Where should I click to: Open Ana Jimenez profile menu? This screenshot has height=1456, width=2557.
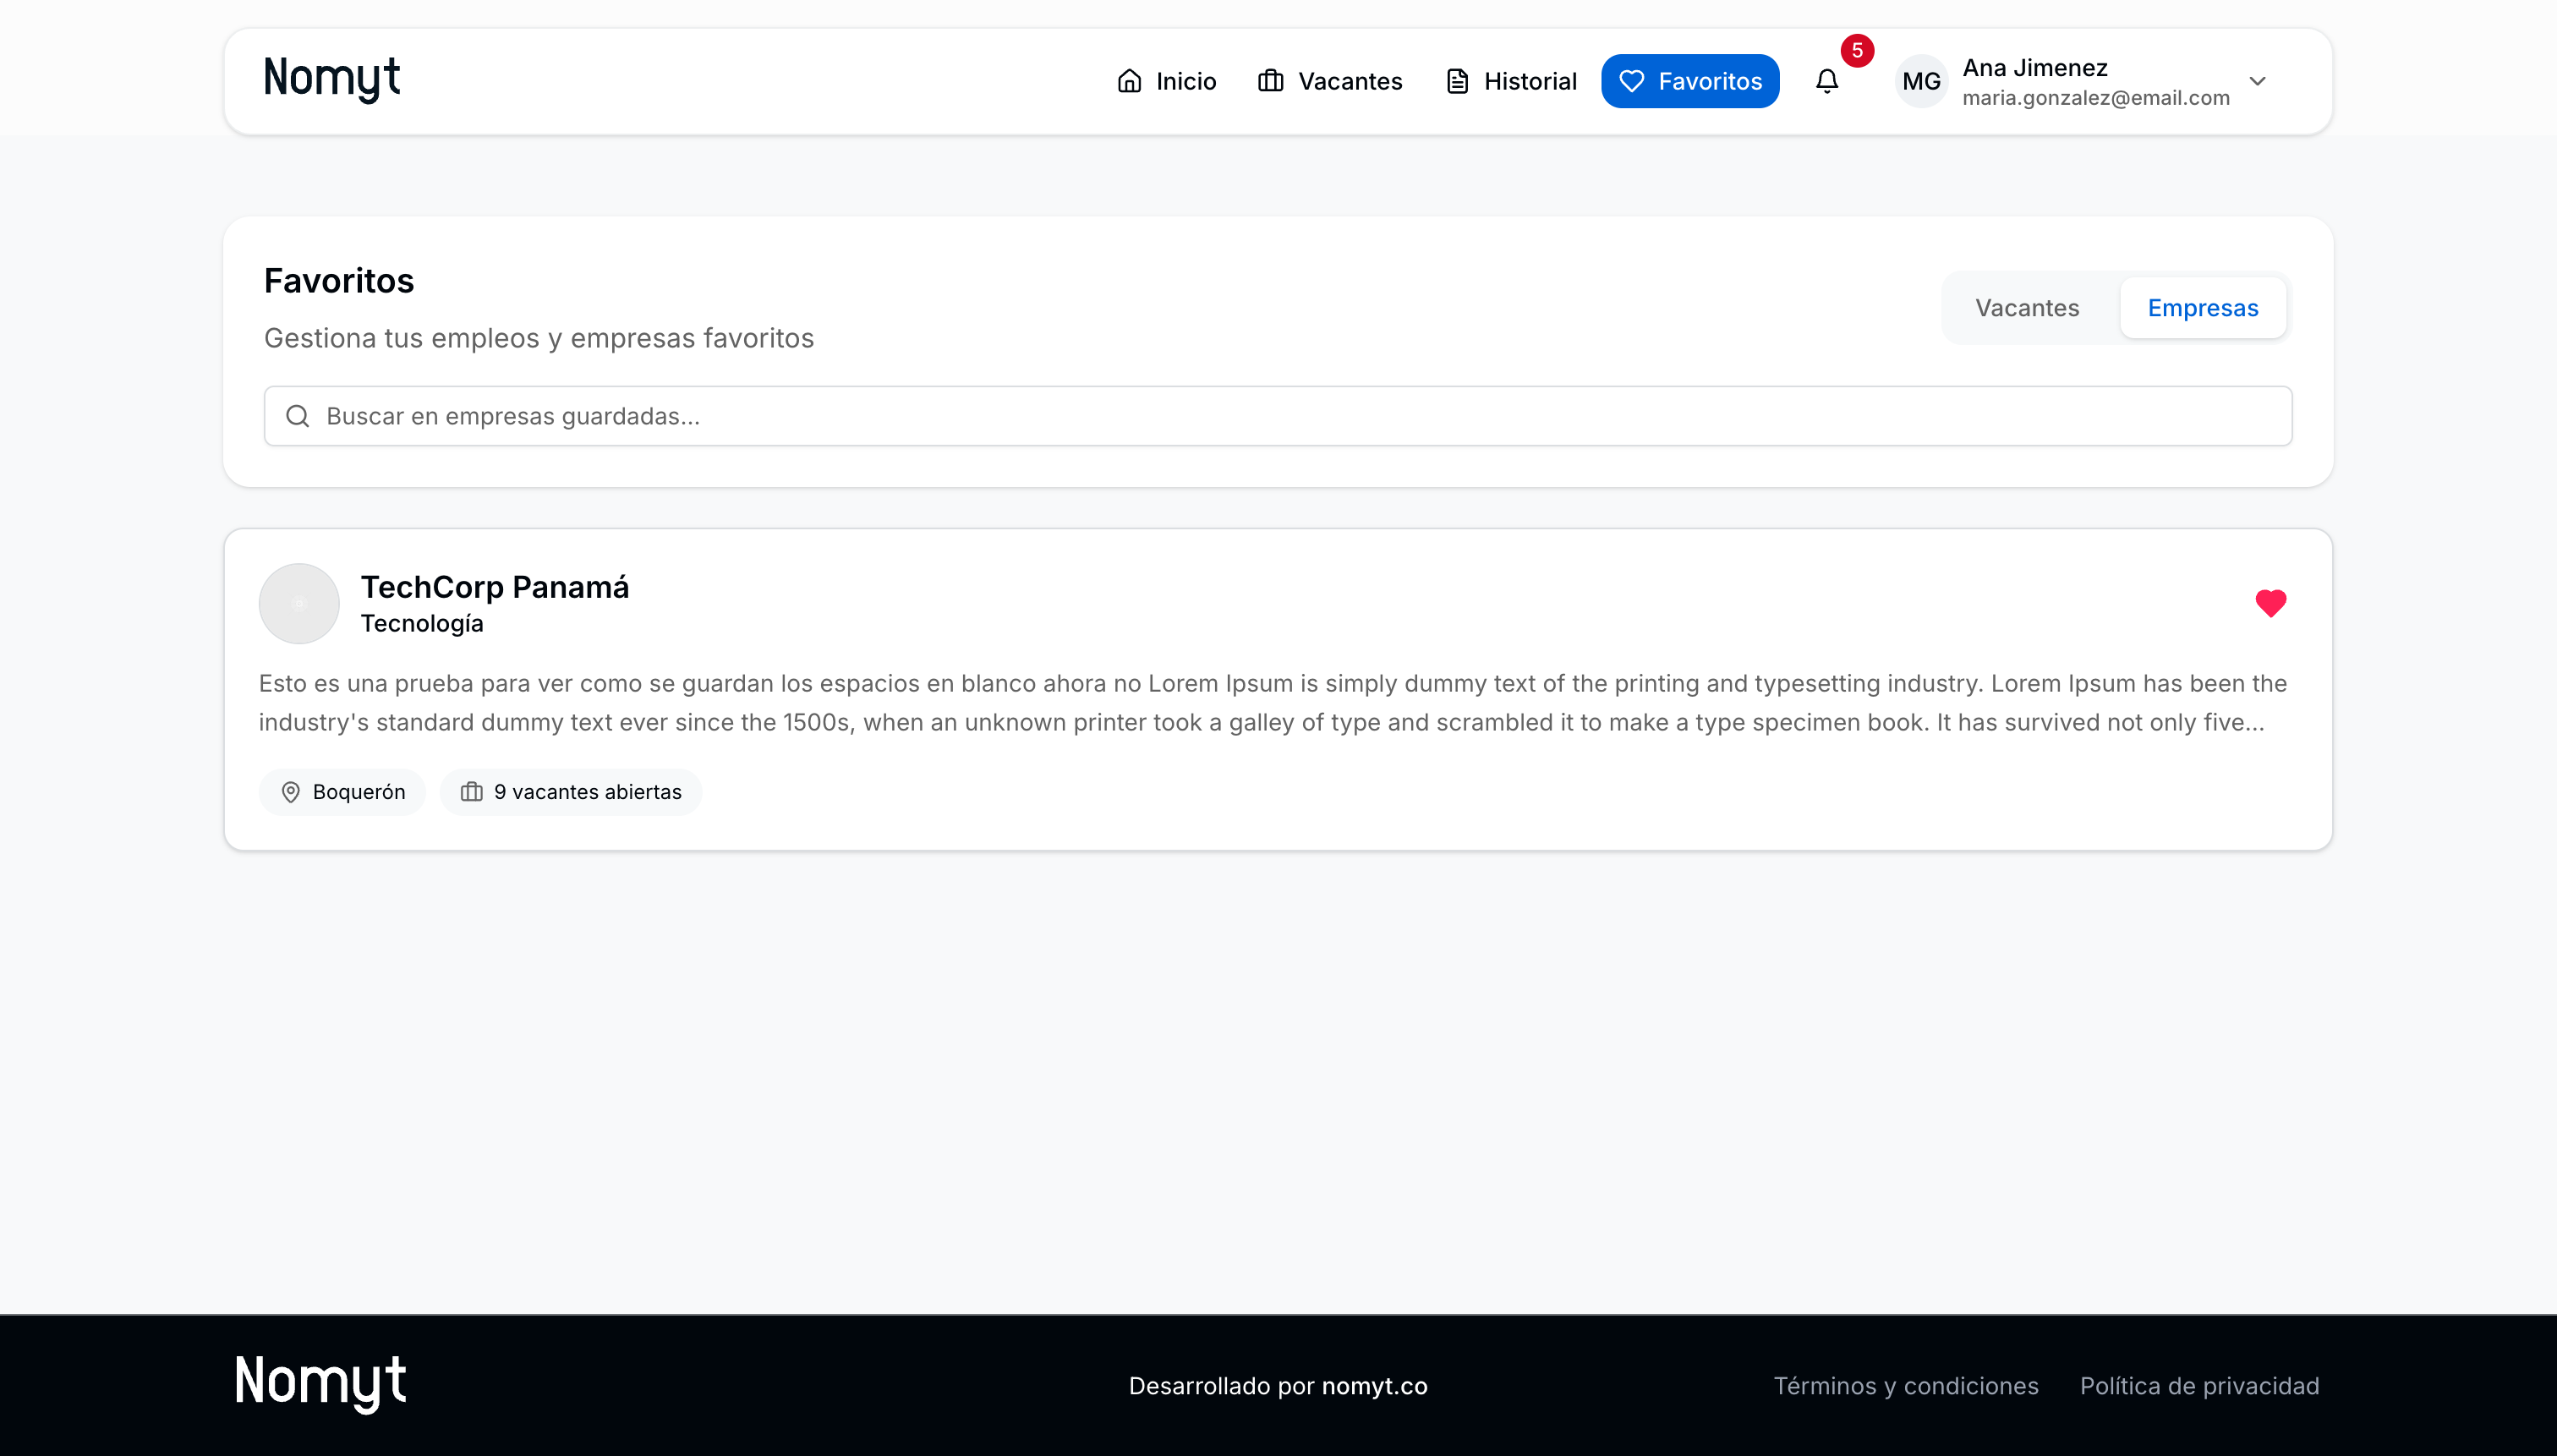tap(2034, 68)
